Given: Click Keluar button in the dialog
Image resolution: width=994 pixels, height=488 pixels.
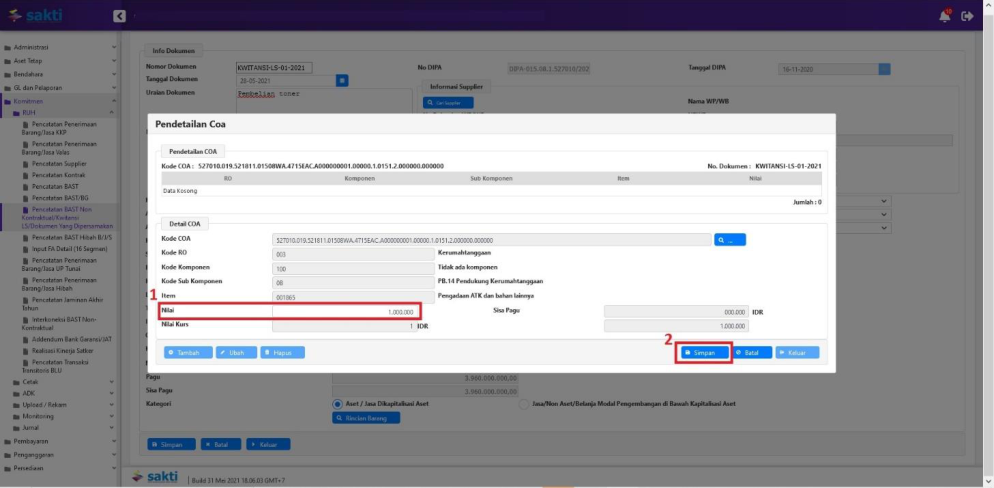Looking at the screenshot, I should click(x=797, y=352).
